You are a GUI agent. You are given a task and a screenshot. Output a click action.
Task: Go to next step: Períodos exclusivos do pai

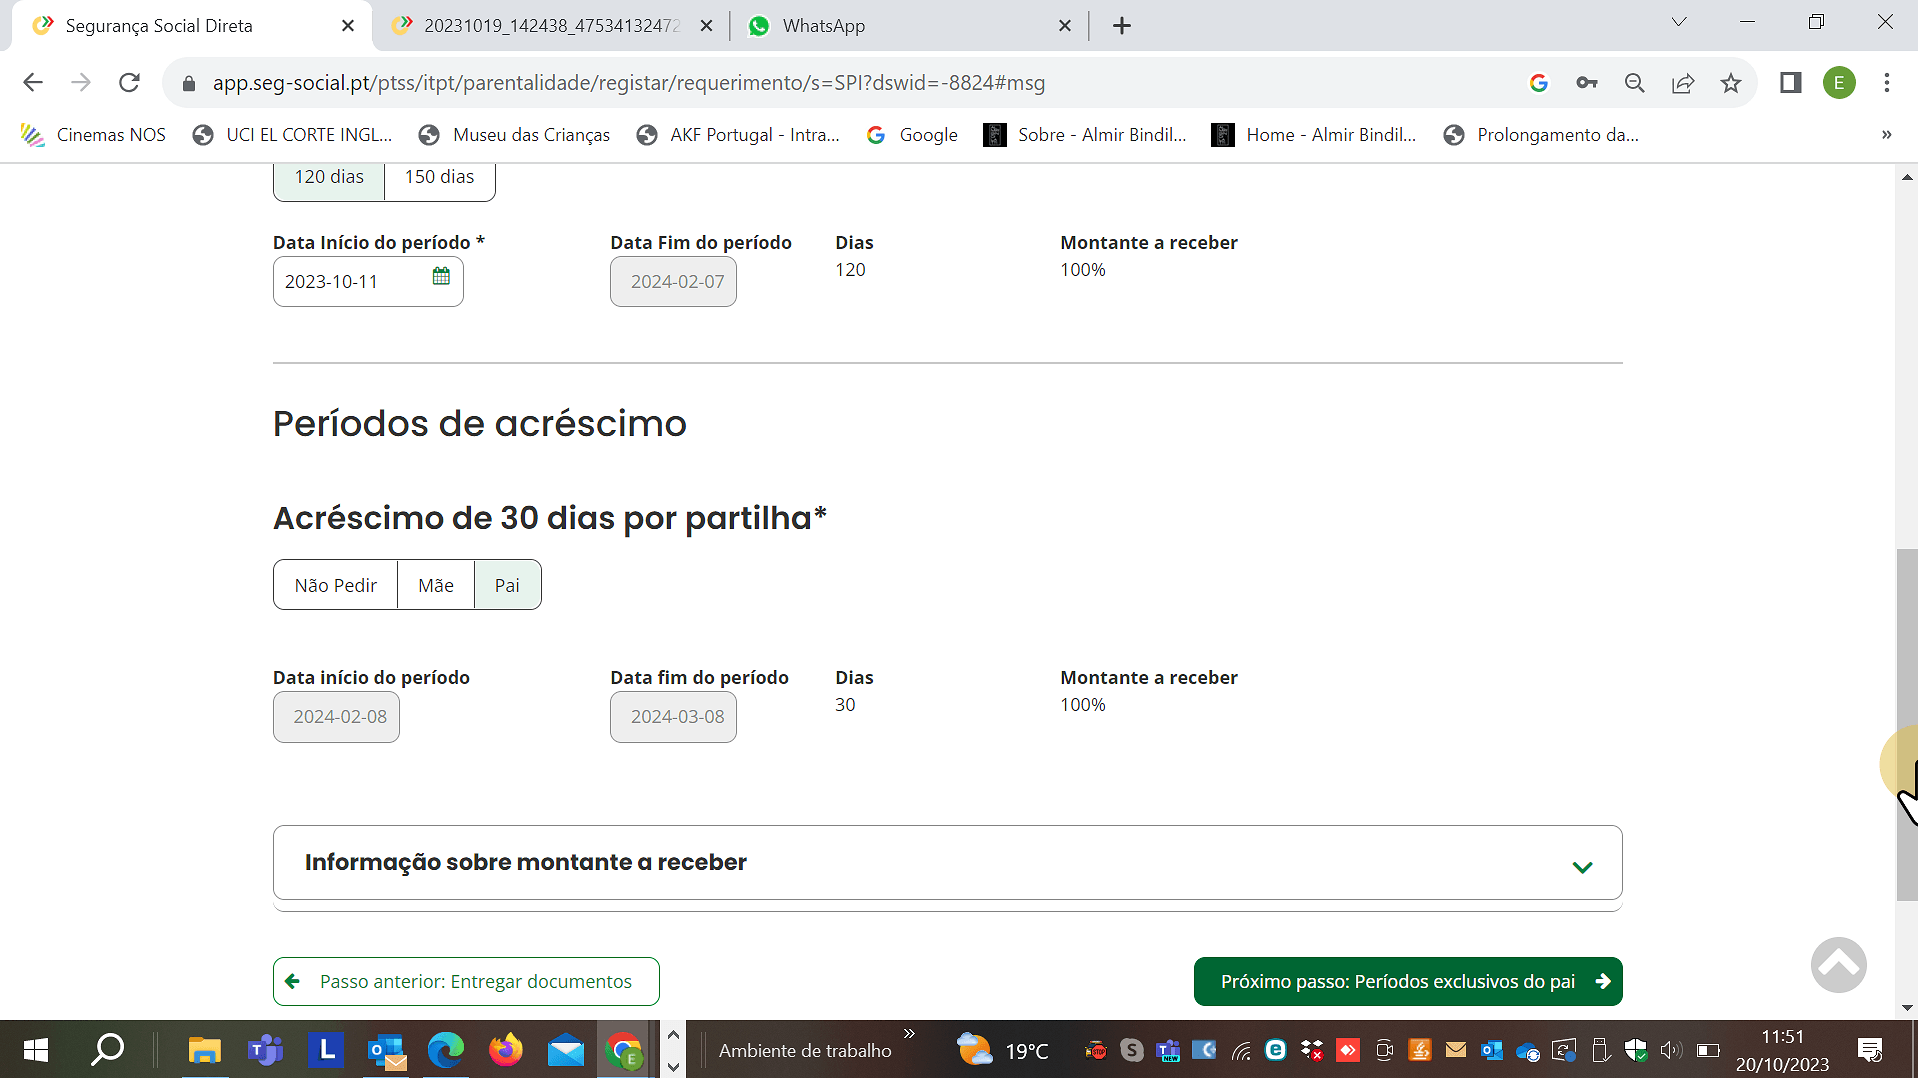point(1407,982)
